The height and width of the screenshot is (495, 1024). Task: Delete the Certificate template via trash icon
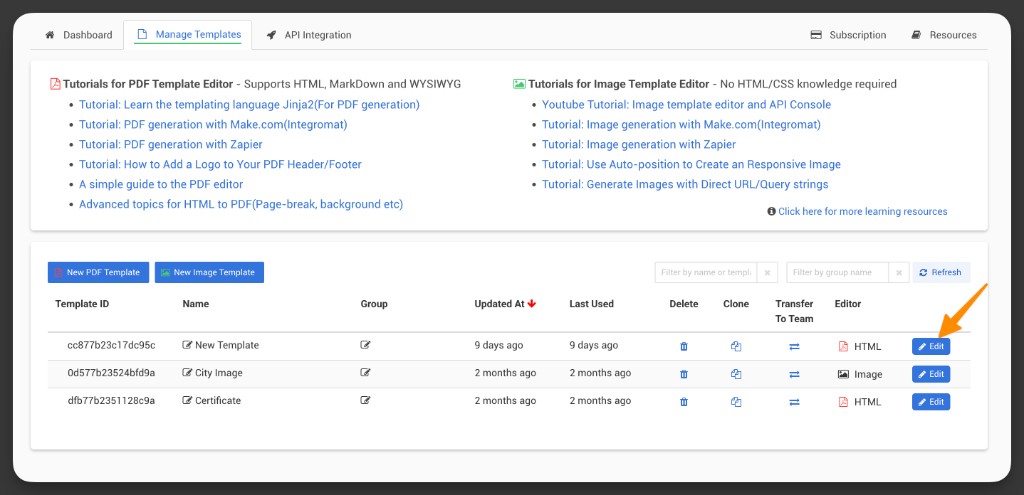point(684,402)
